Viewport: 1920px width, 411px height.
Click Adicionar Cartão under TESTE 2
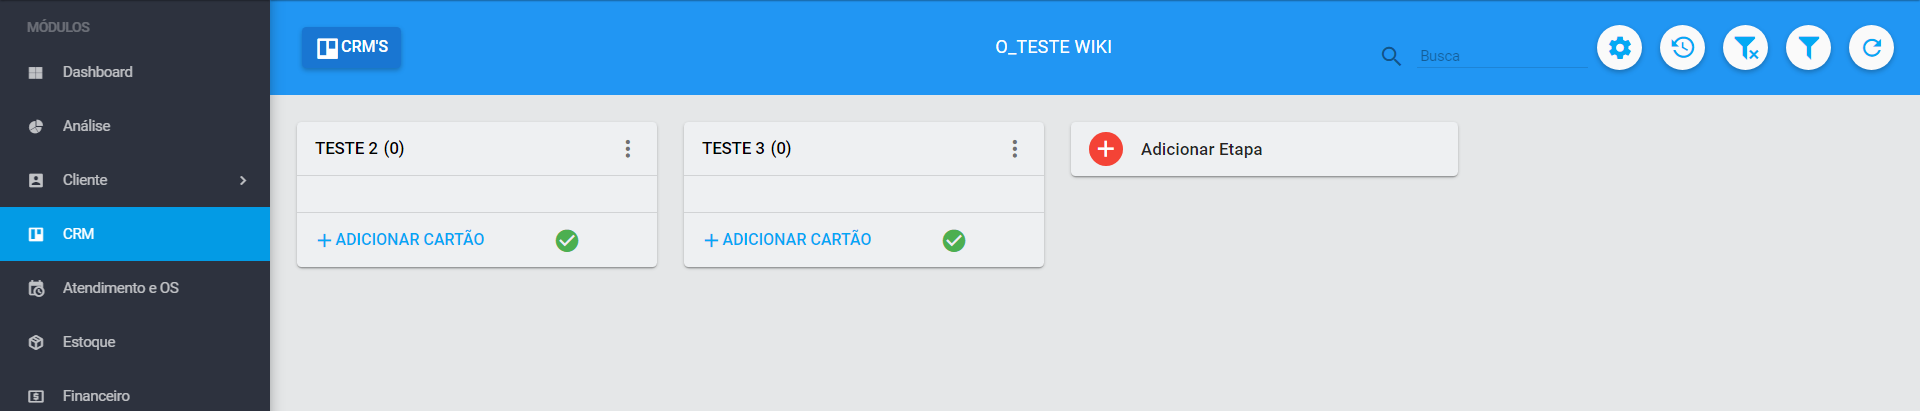[x=401, y=240]
